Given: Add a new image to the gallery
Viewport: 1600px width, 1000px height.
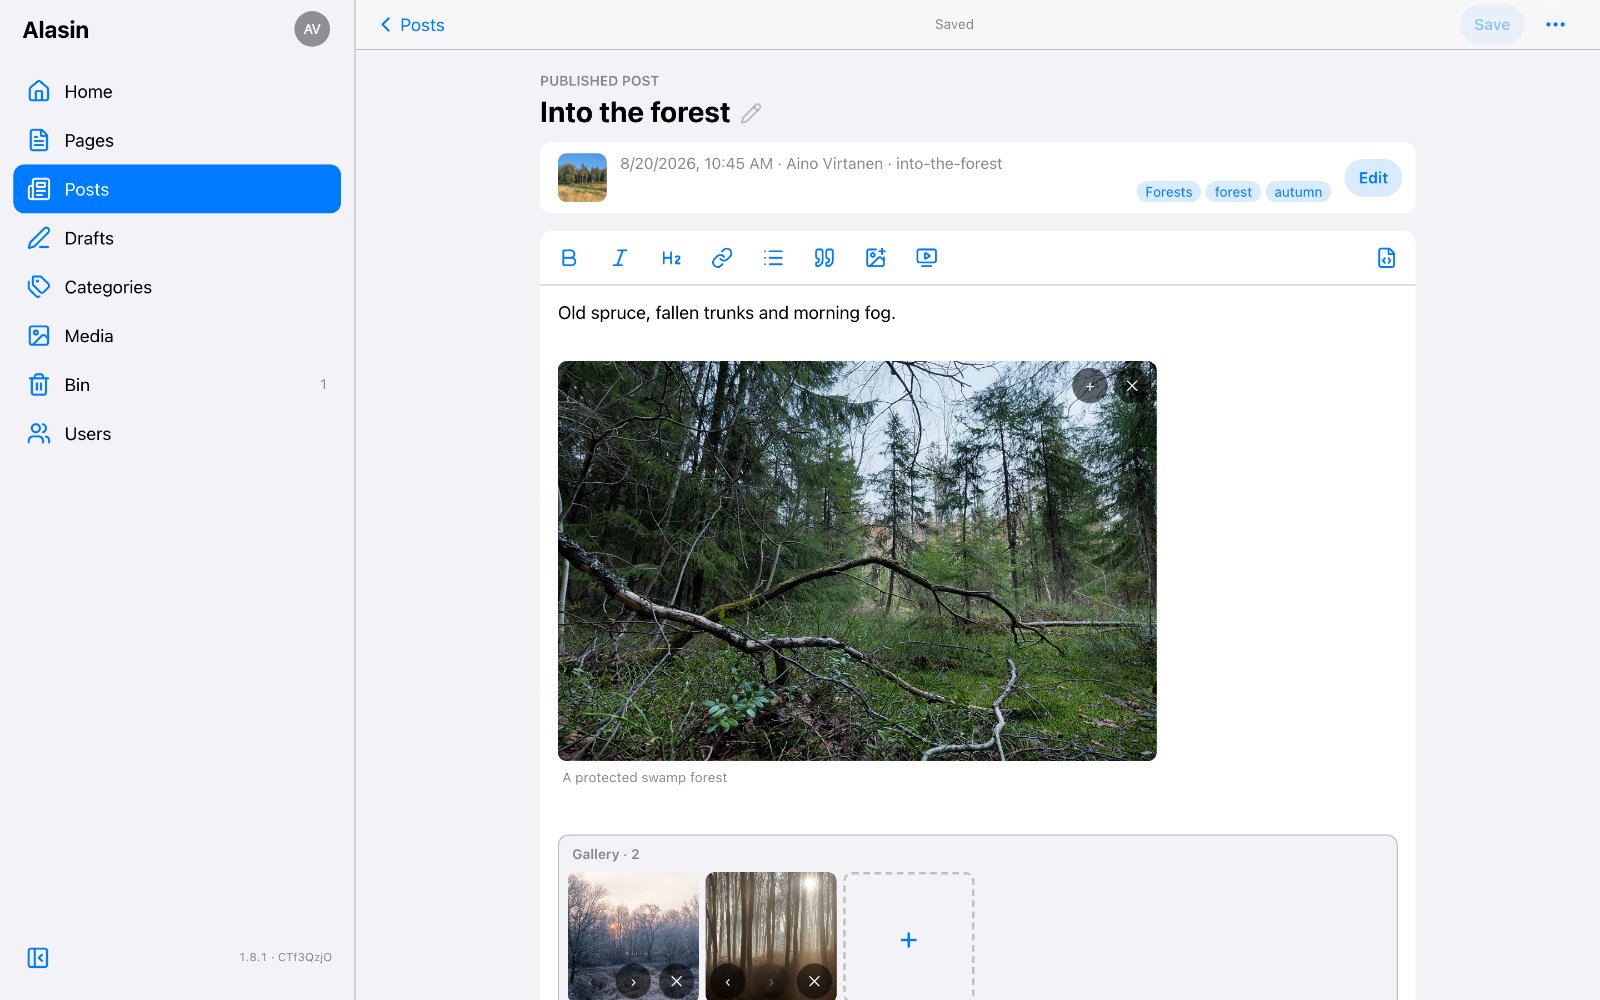Looking at the screenshot, I should (908, 938).
